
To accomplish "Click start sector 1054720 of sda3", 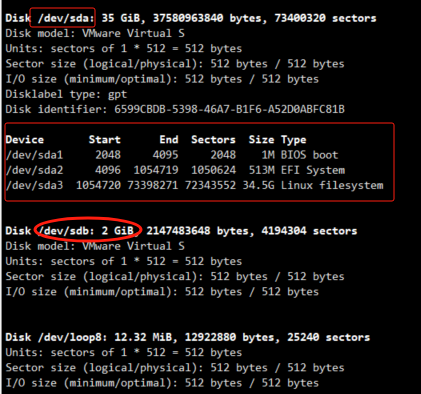I will pos(98,185).
